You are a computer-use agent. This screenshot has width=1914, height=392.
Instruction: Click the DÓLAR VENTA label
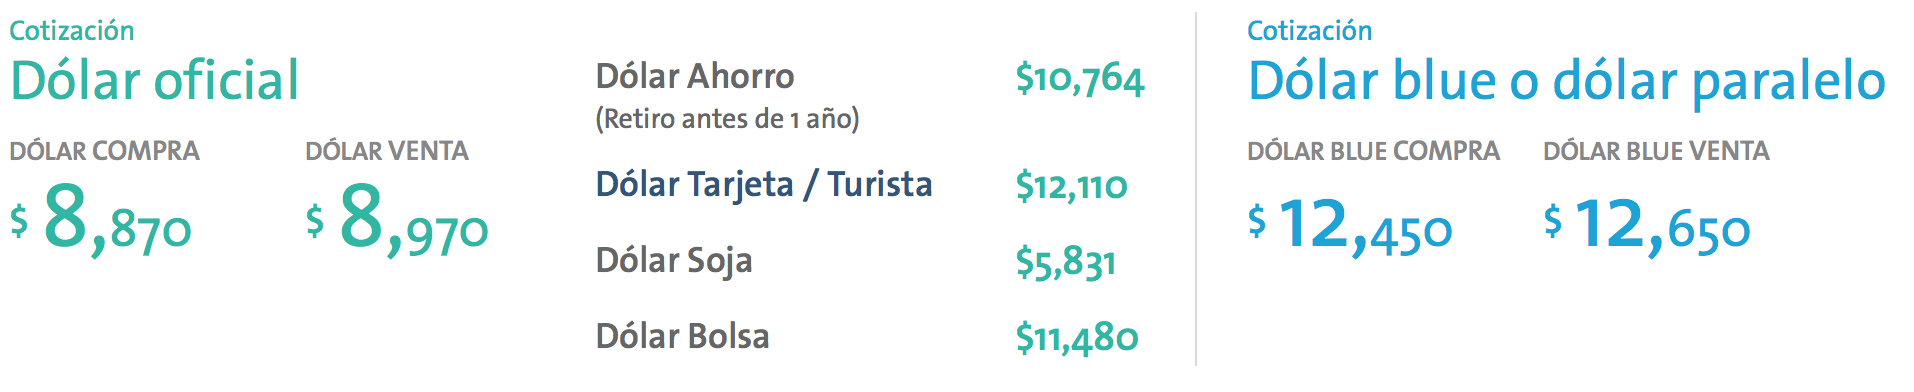pos(387,151)
